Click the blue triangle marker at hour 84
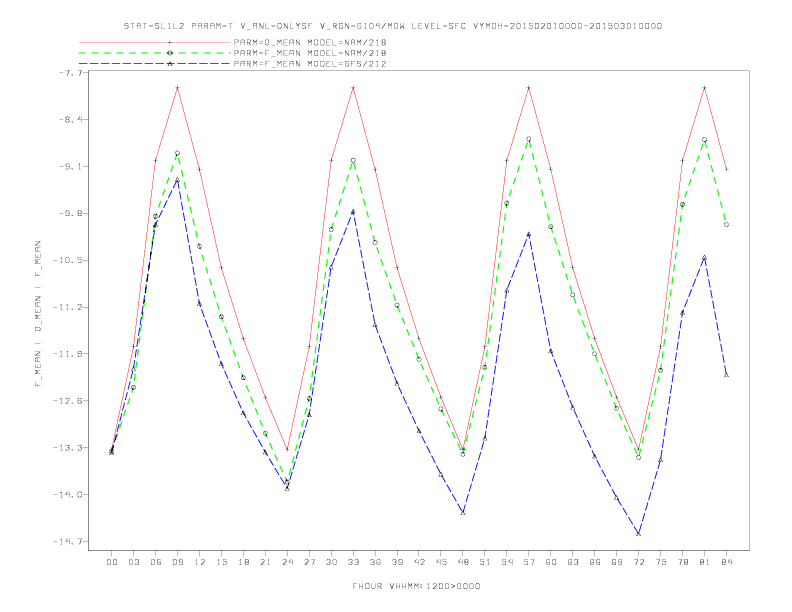792x612 pixels. pos(726,375)
